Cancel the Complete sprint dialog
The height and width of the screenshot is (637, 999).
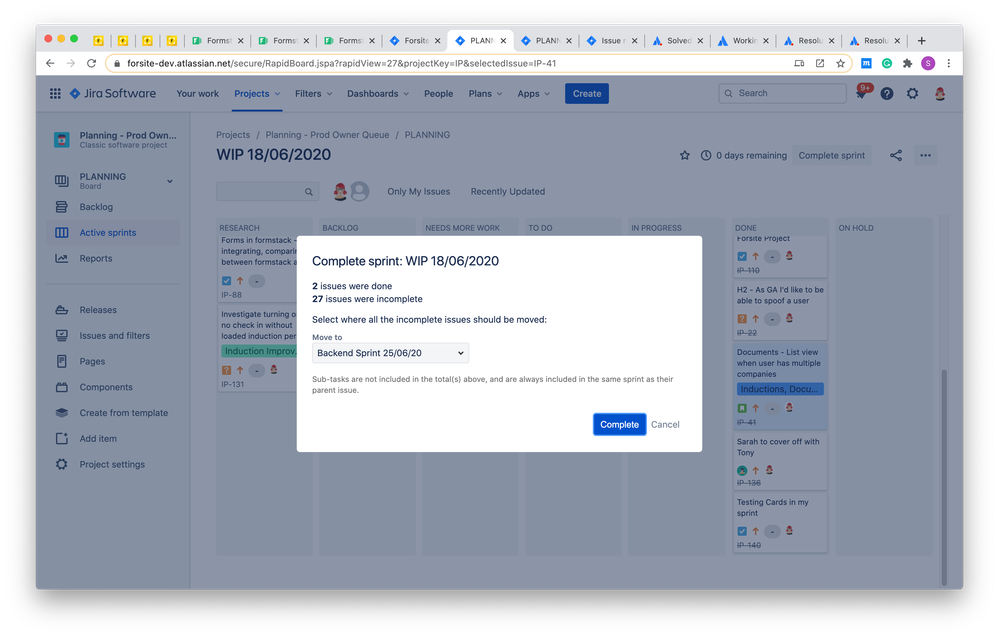click(664, 424)
